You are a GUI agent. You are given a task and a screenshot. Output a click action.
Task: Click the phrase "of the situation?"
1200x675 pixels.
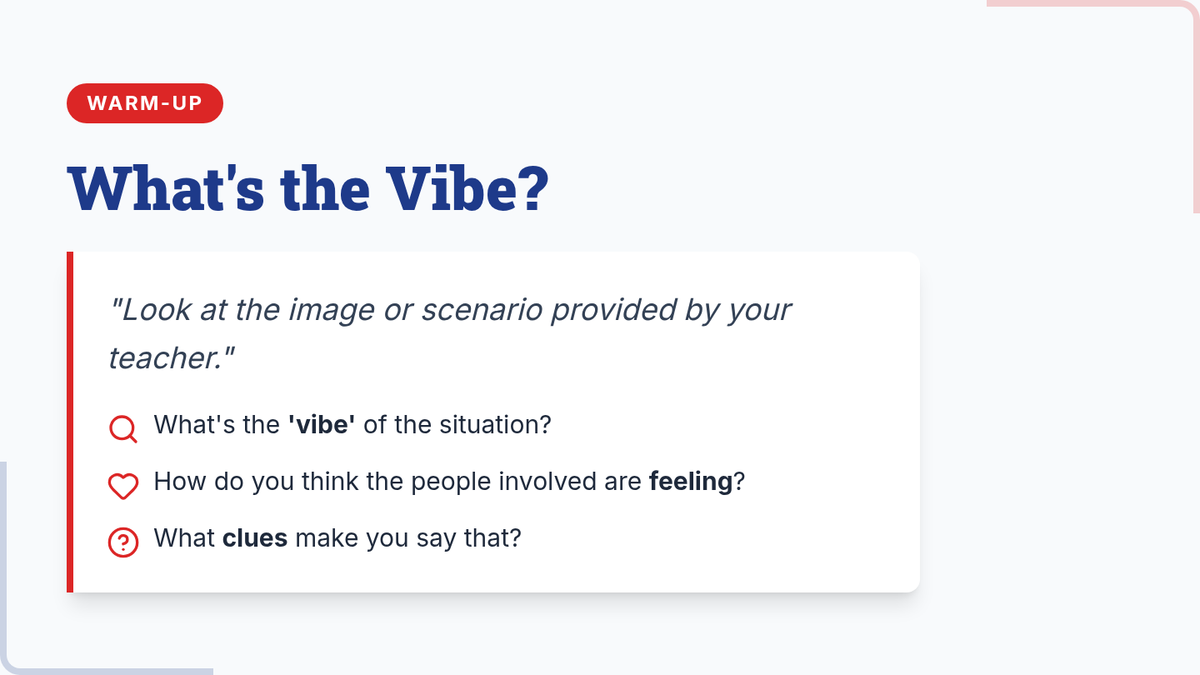click(x=457, y=424)
